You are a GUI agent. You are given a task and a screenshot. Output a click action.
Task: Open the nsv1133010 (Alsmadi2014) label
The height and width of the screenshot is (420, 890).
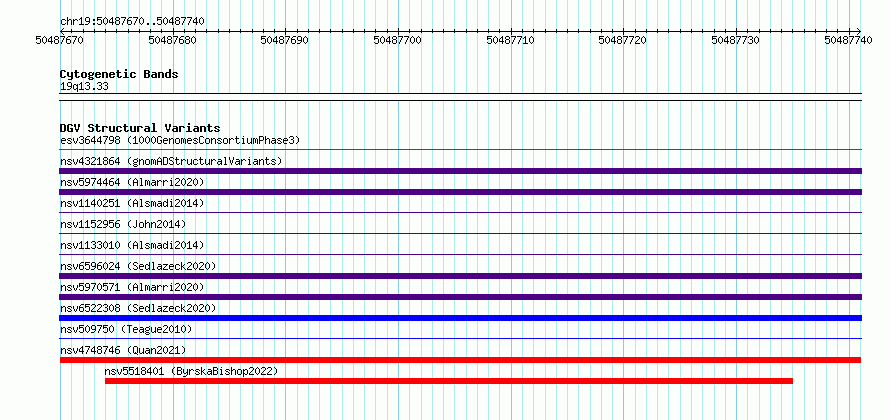[132, 245]
